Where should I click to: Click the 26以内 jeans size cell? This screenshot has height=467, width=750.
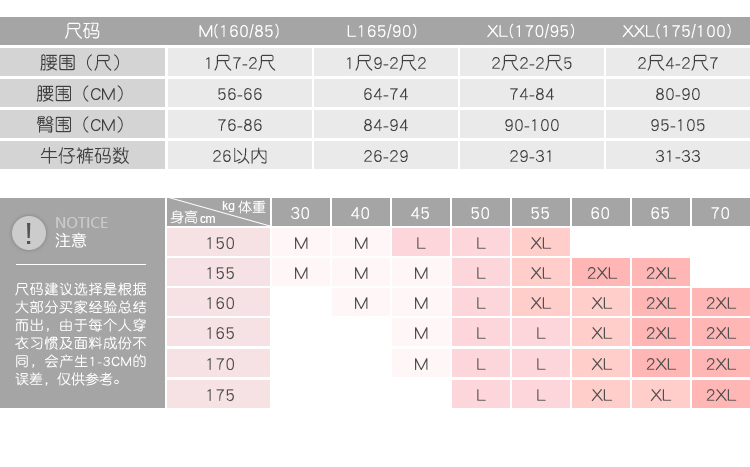[x=240, y=156]
